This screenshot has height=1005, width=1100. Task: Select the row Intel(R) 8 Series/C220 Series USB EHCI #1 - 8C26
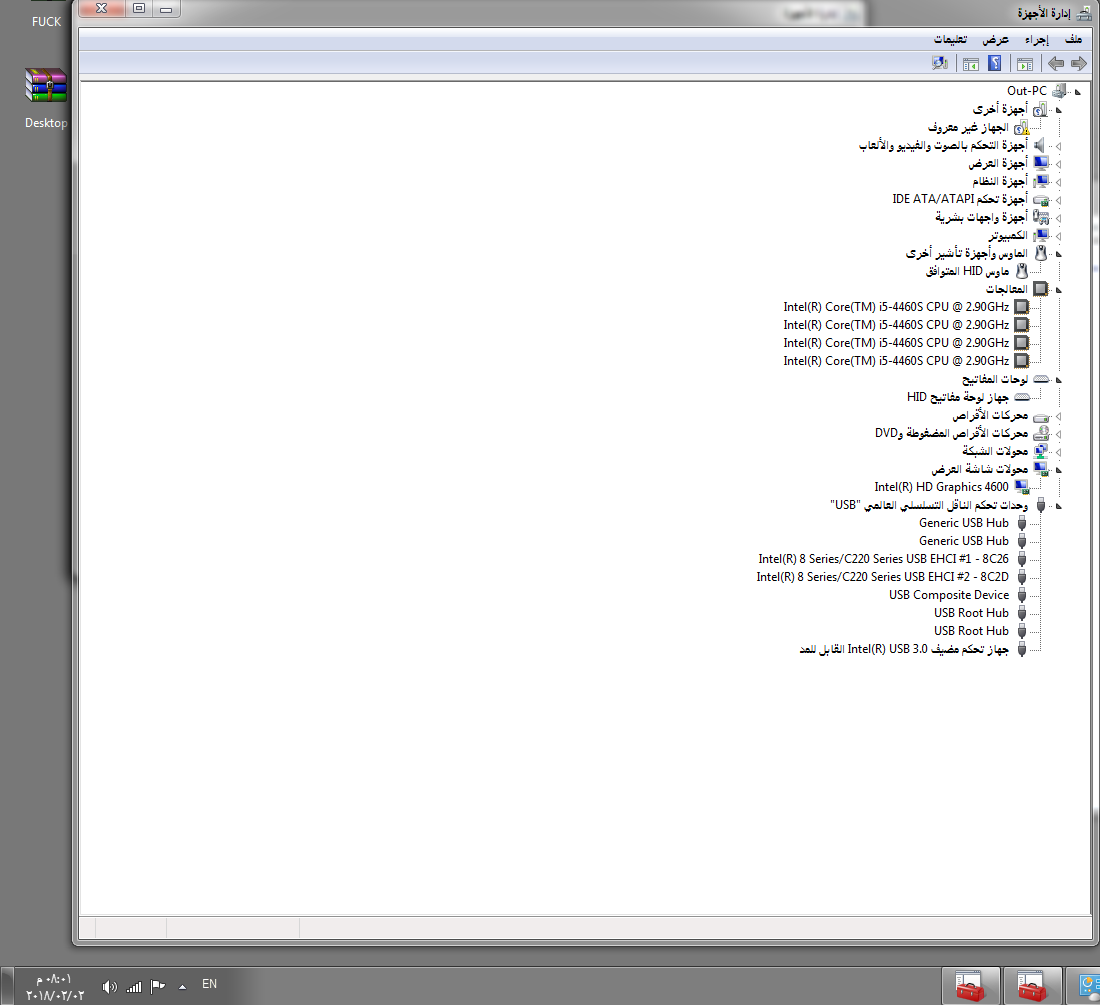tap(883, 559)
